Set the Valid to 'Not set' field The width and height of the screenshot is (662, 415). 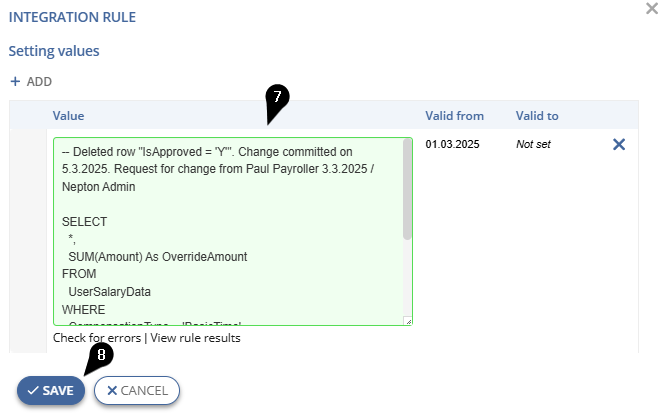pos(533,144)
